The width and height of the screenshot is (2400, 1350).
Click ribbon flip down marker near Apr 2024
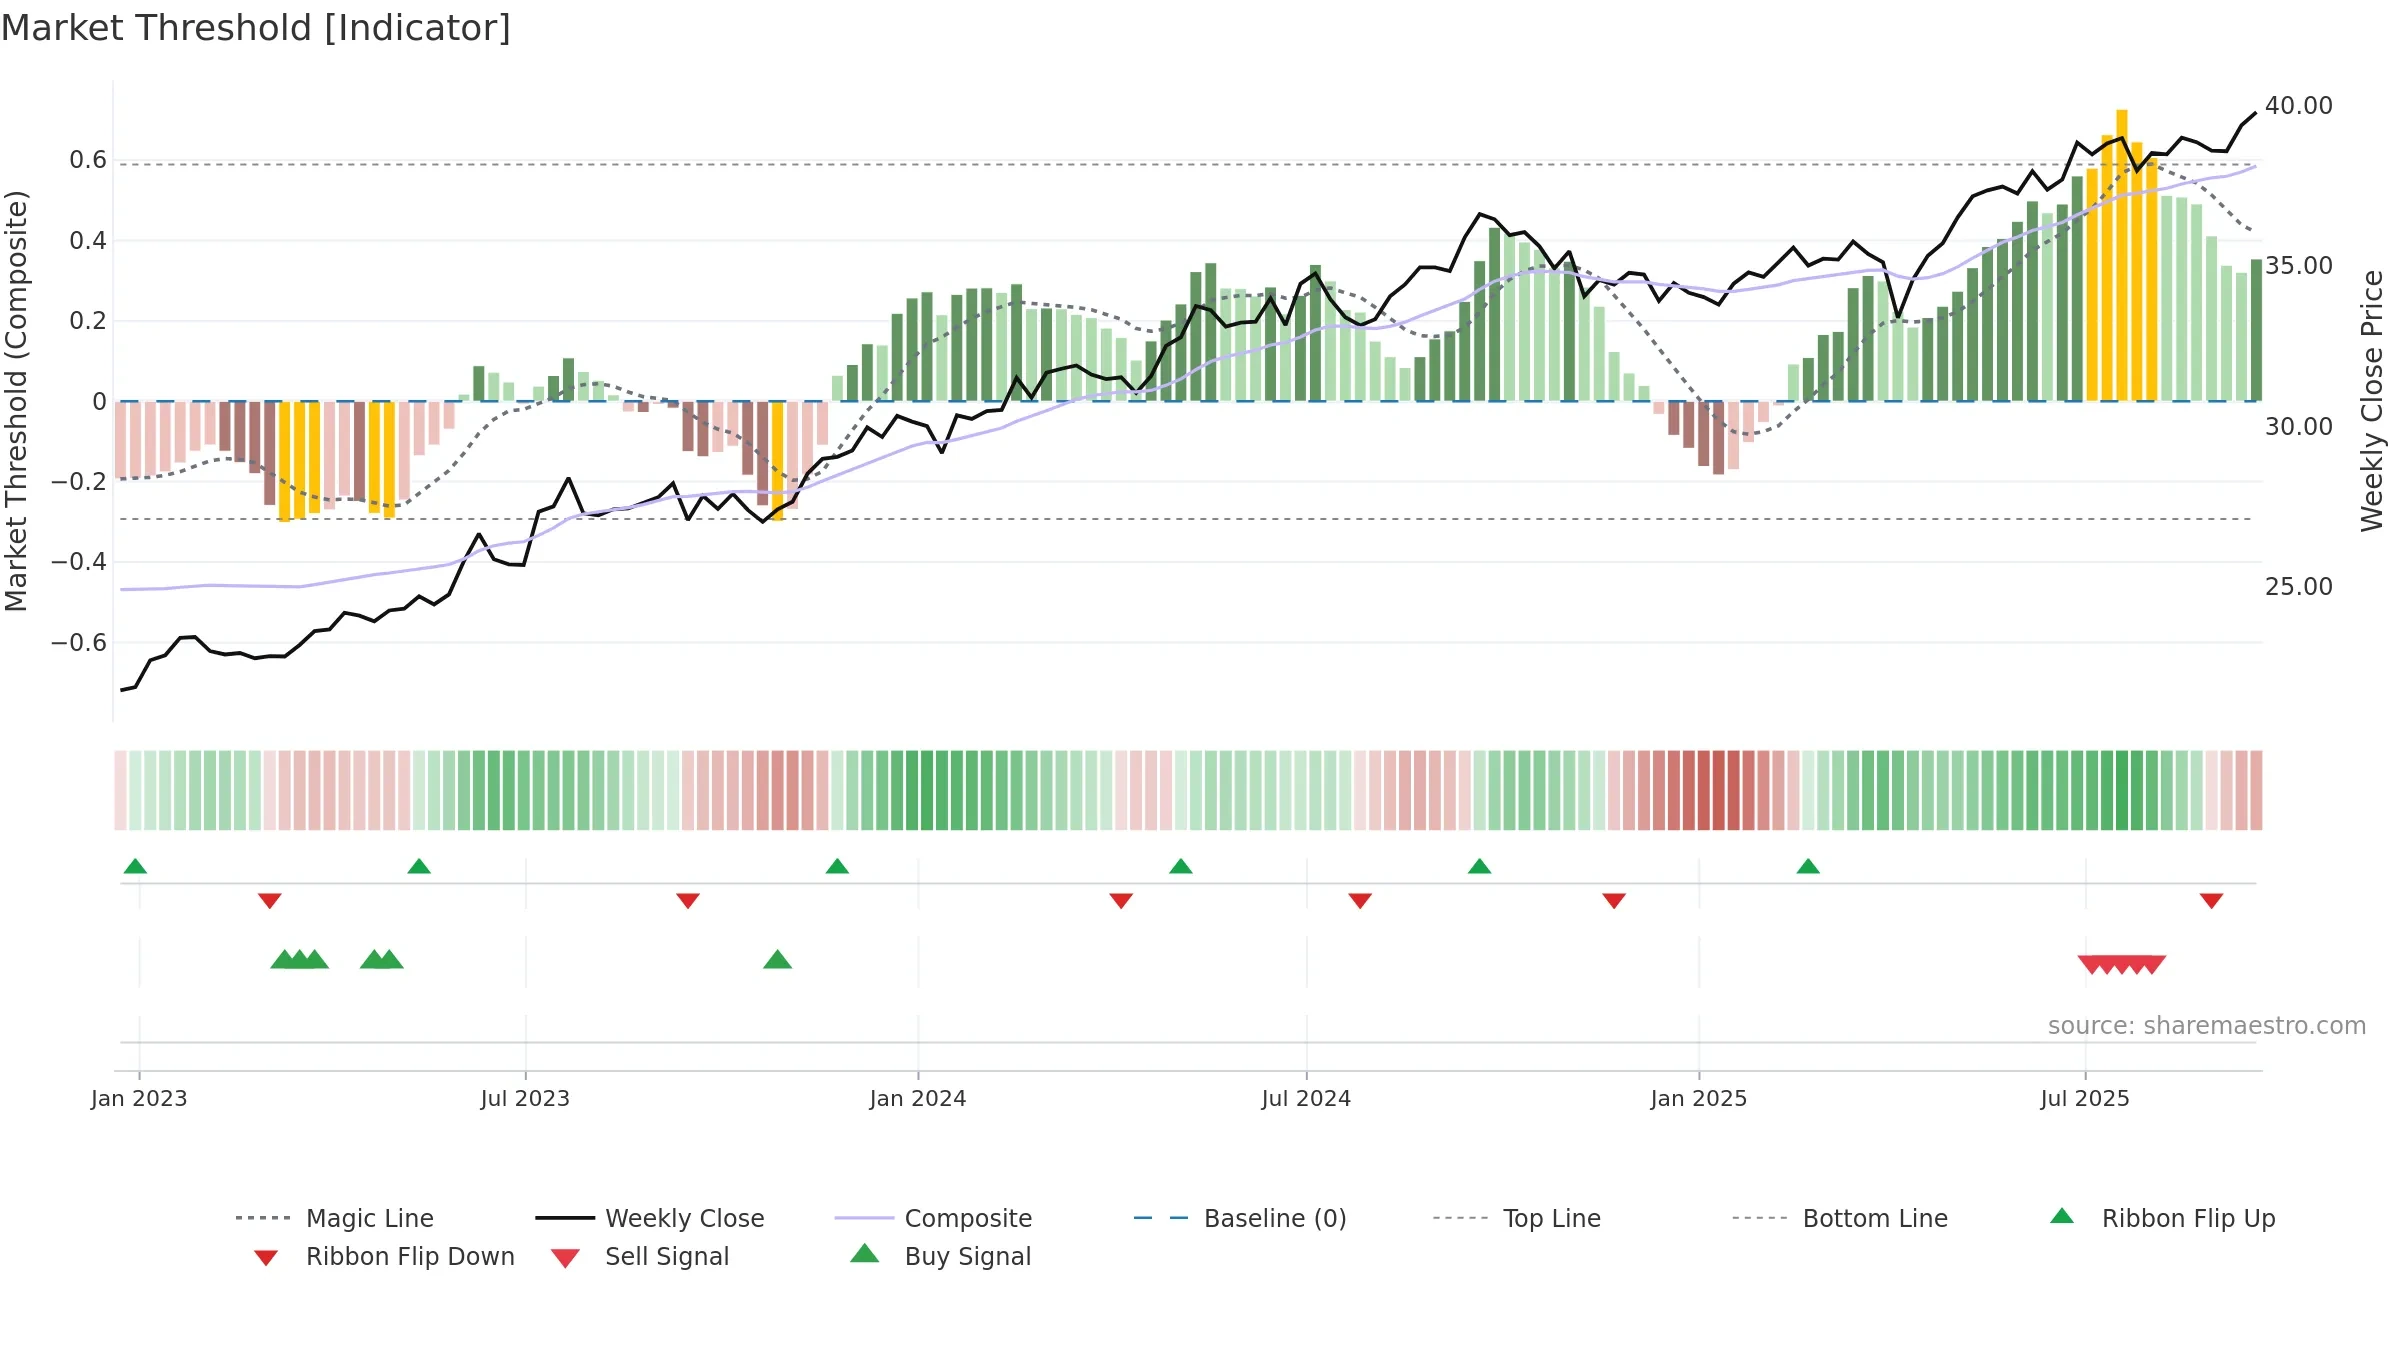(1121, 901)
